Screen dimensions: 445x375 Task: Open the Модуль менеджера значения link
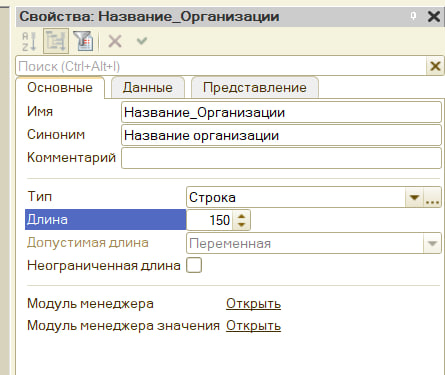tap(253, 326)
